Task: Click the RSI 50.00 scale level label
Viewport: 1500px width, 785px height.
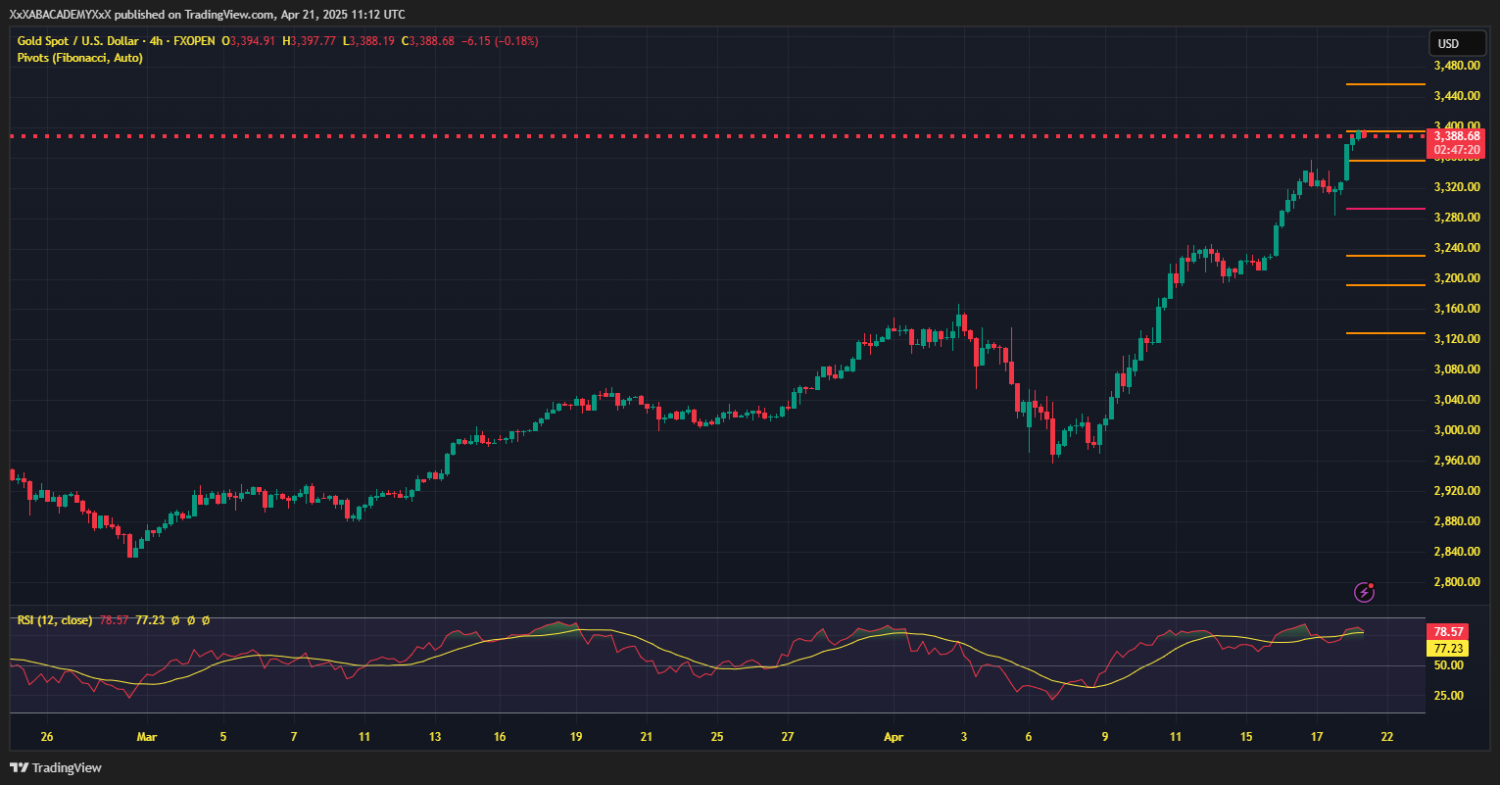Action: (1447, 665)
